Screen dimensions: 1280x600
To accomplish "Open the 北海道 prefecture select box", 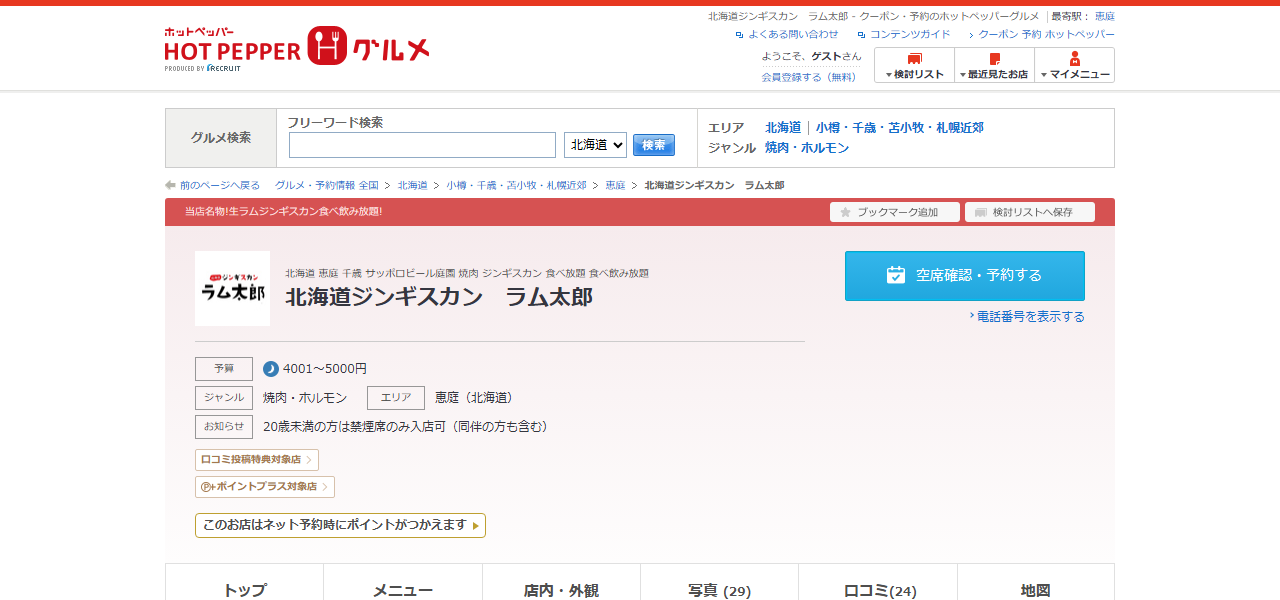I will click(x=595, y=145).
